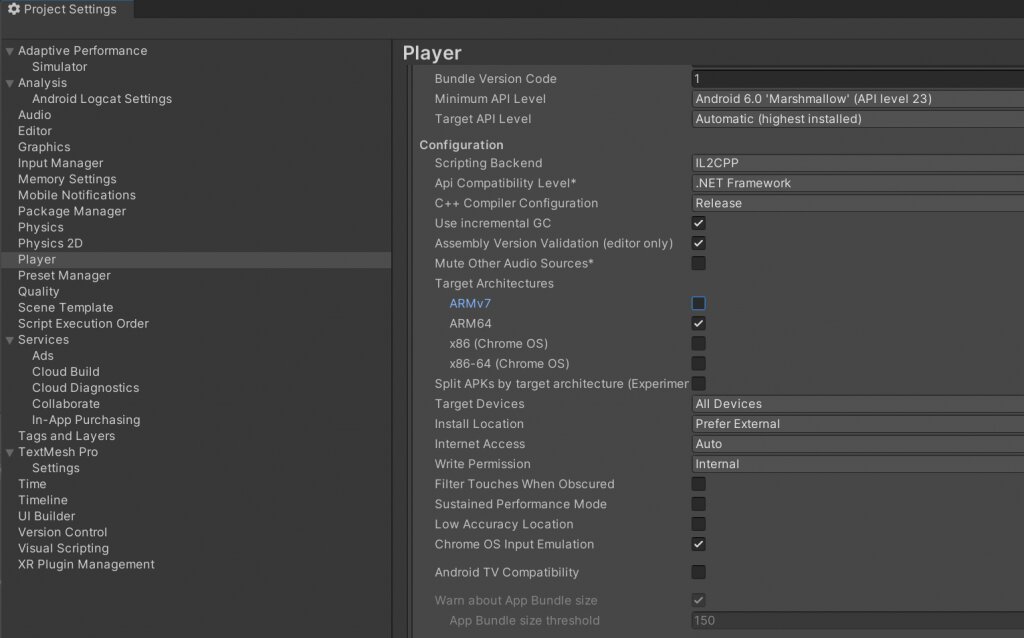
Task: Open the Target API Level dropdown
Action: (x=857, y=119)
